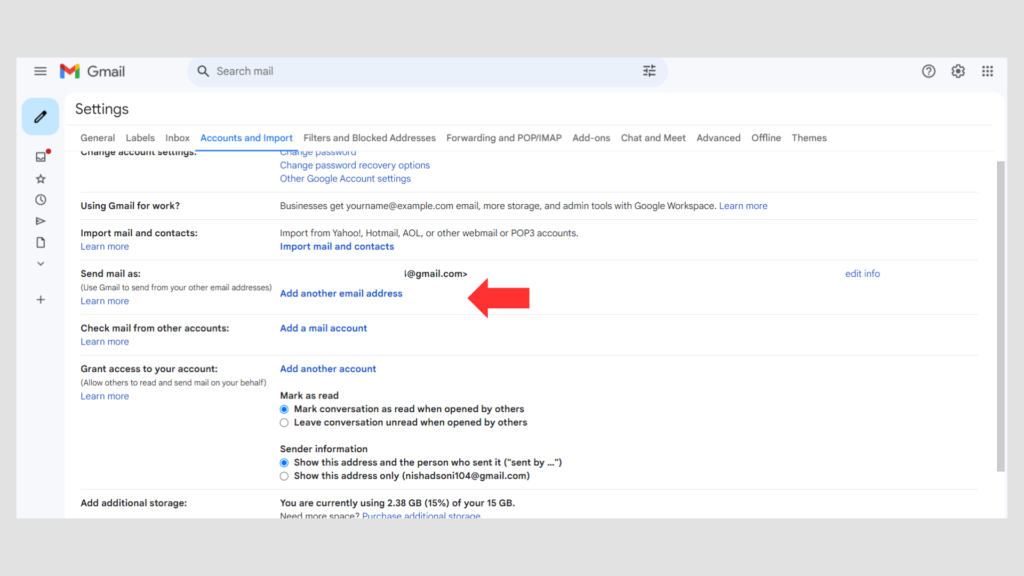1024x576 pixels.
Task: Click Change password recovery options link
Action: tap(355, 165)
